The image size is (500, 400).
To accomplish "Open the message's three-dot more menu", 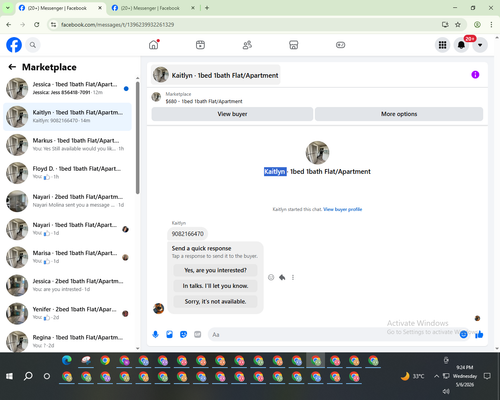I will pyautogui.click(x=293, y=277).
